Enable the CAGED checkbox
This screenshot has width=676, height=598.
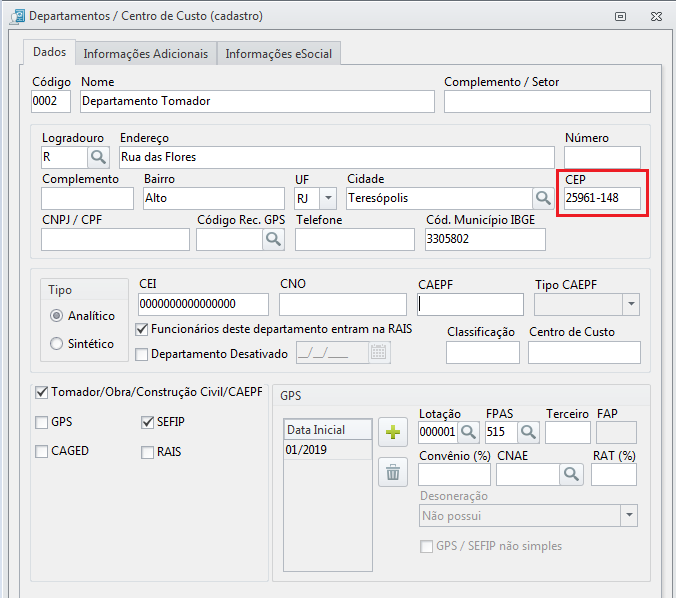click(41, 451)
